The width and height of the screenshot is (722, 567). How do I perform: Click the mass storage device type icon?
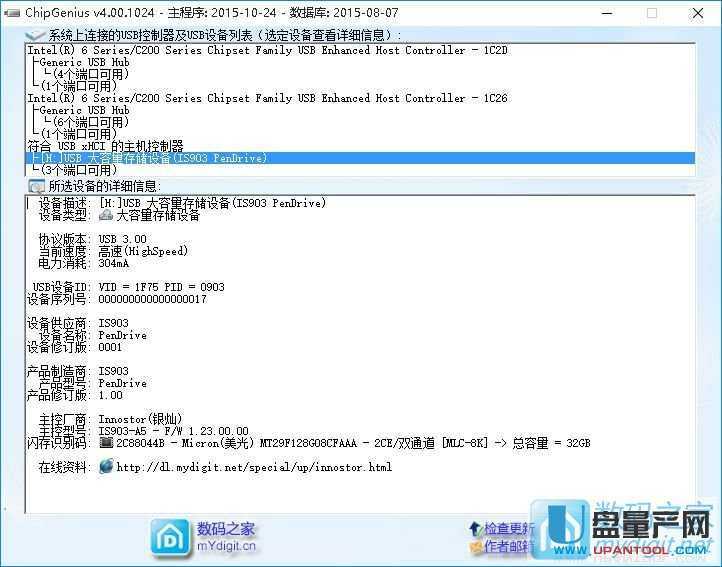106,215
